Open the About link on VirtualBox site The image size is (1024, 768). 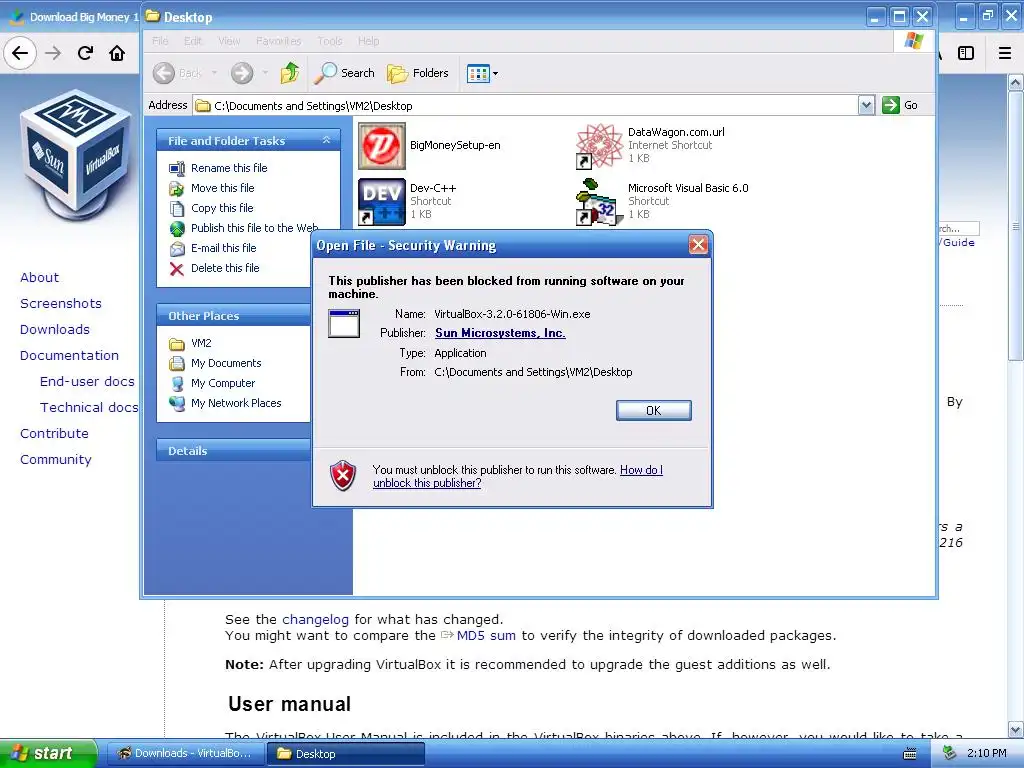coord(39,278)
